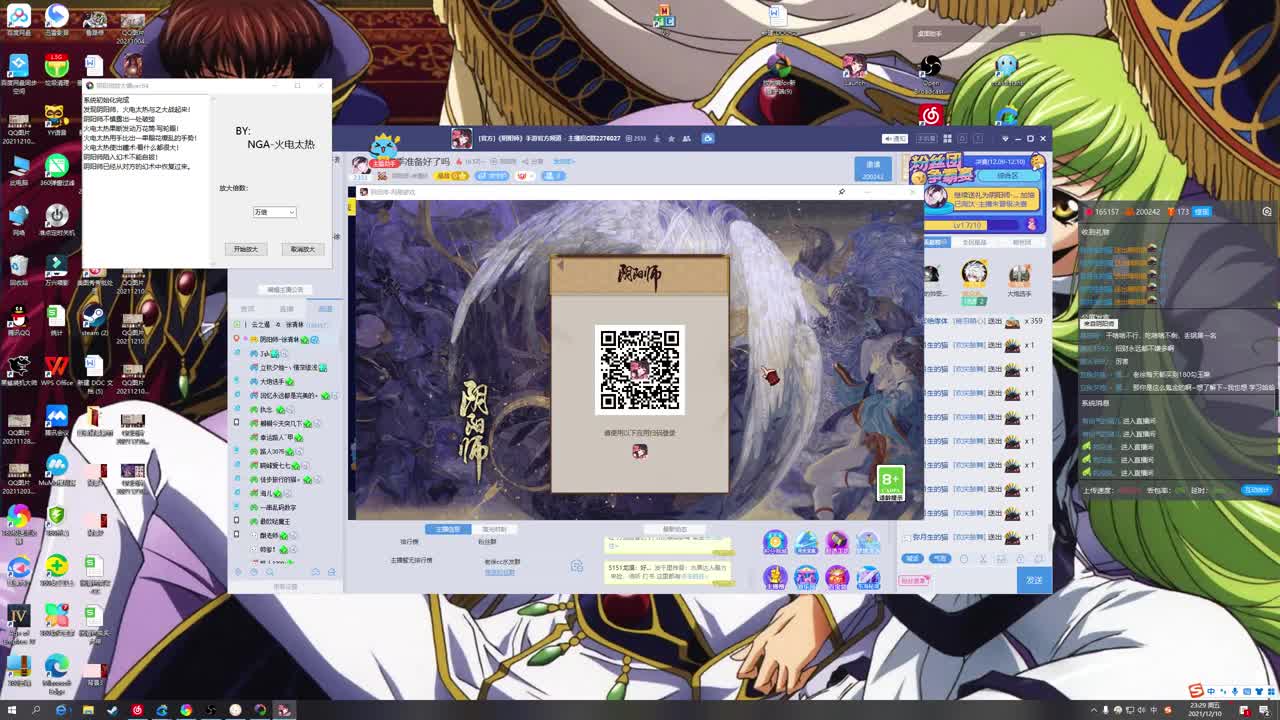Click the taskbar search icon
Viewport: 1280px width, 720px height.
(x=36, y=710)
